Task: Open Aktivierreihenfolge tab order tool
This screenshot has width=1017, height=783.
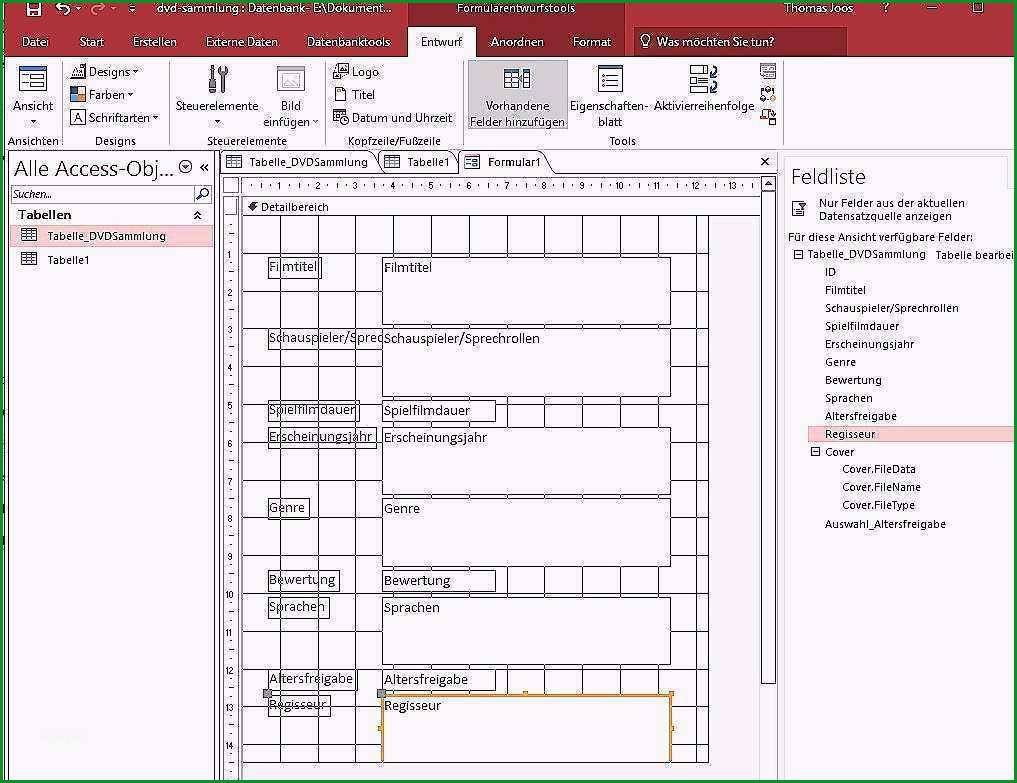Action: click(704, 90)
